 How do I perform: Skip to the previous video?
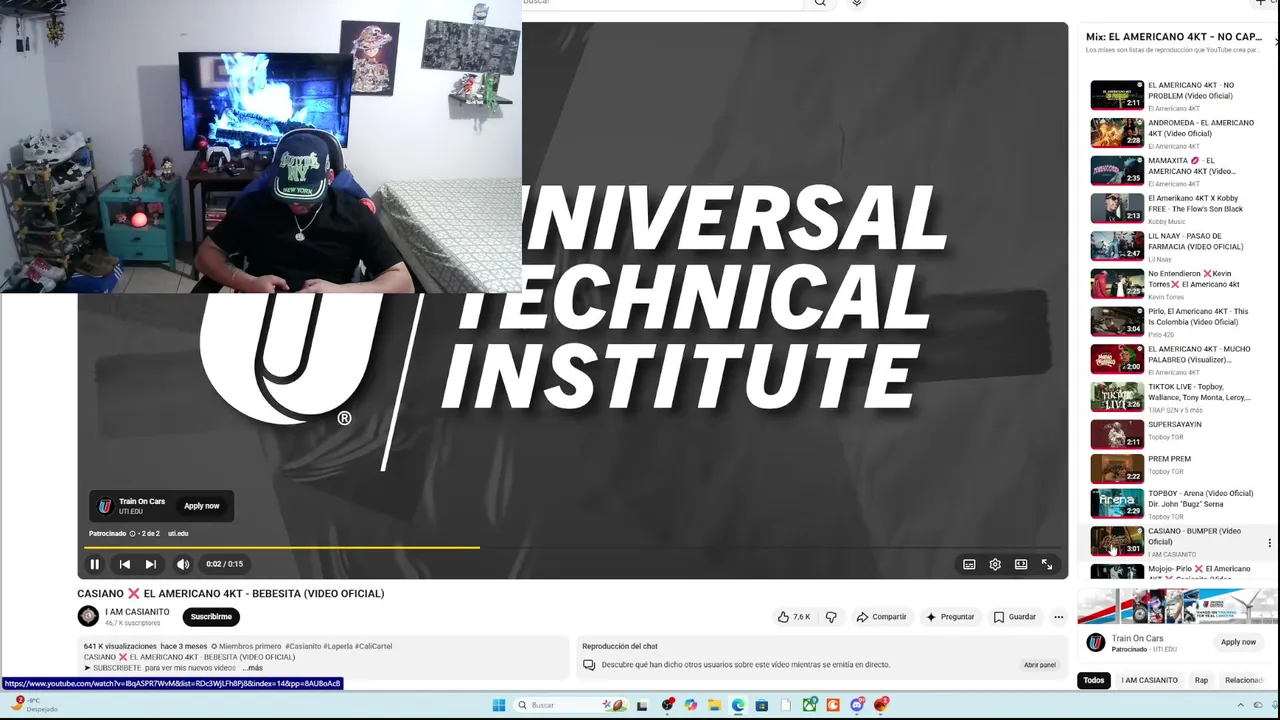coord(125,564)
